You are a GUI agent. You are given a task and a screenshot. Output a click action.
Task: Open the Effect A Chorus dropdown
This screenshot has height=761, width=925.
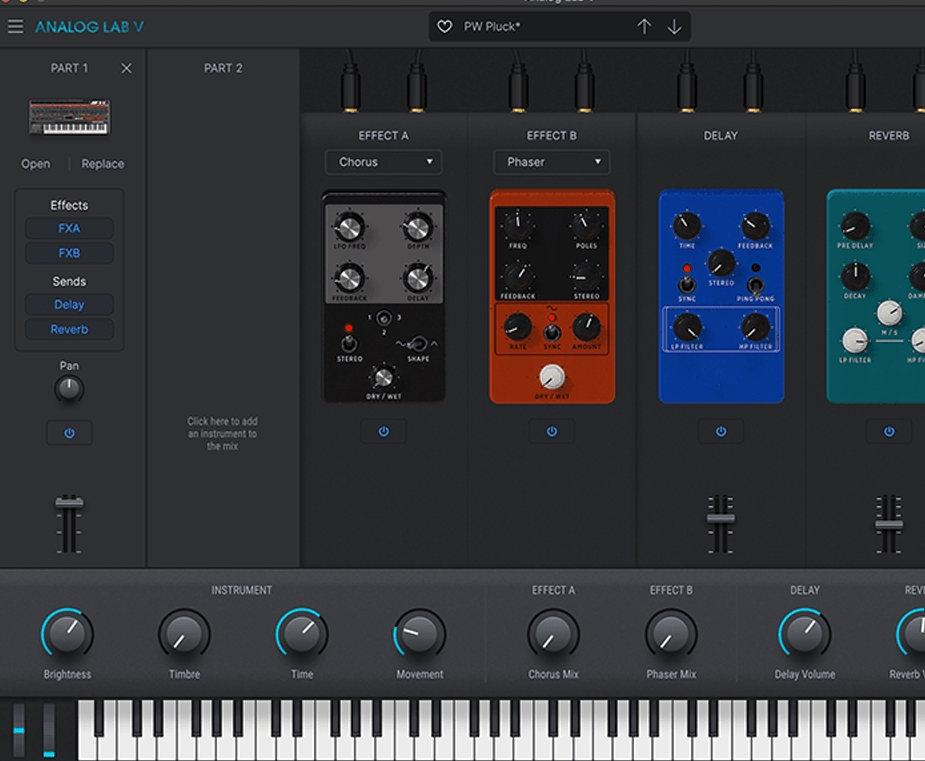(x=383, y=162)
